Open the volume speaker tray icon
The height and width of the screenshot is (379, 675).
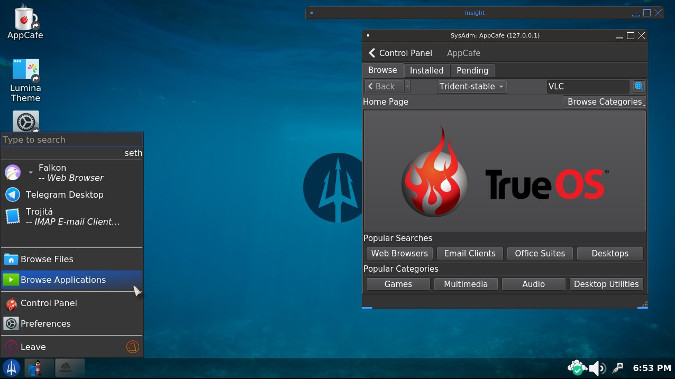pyautogui.click(x=597, y=368)
